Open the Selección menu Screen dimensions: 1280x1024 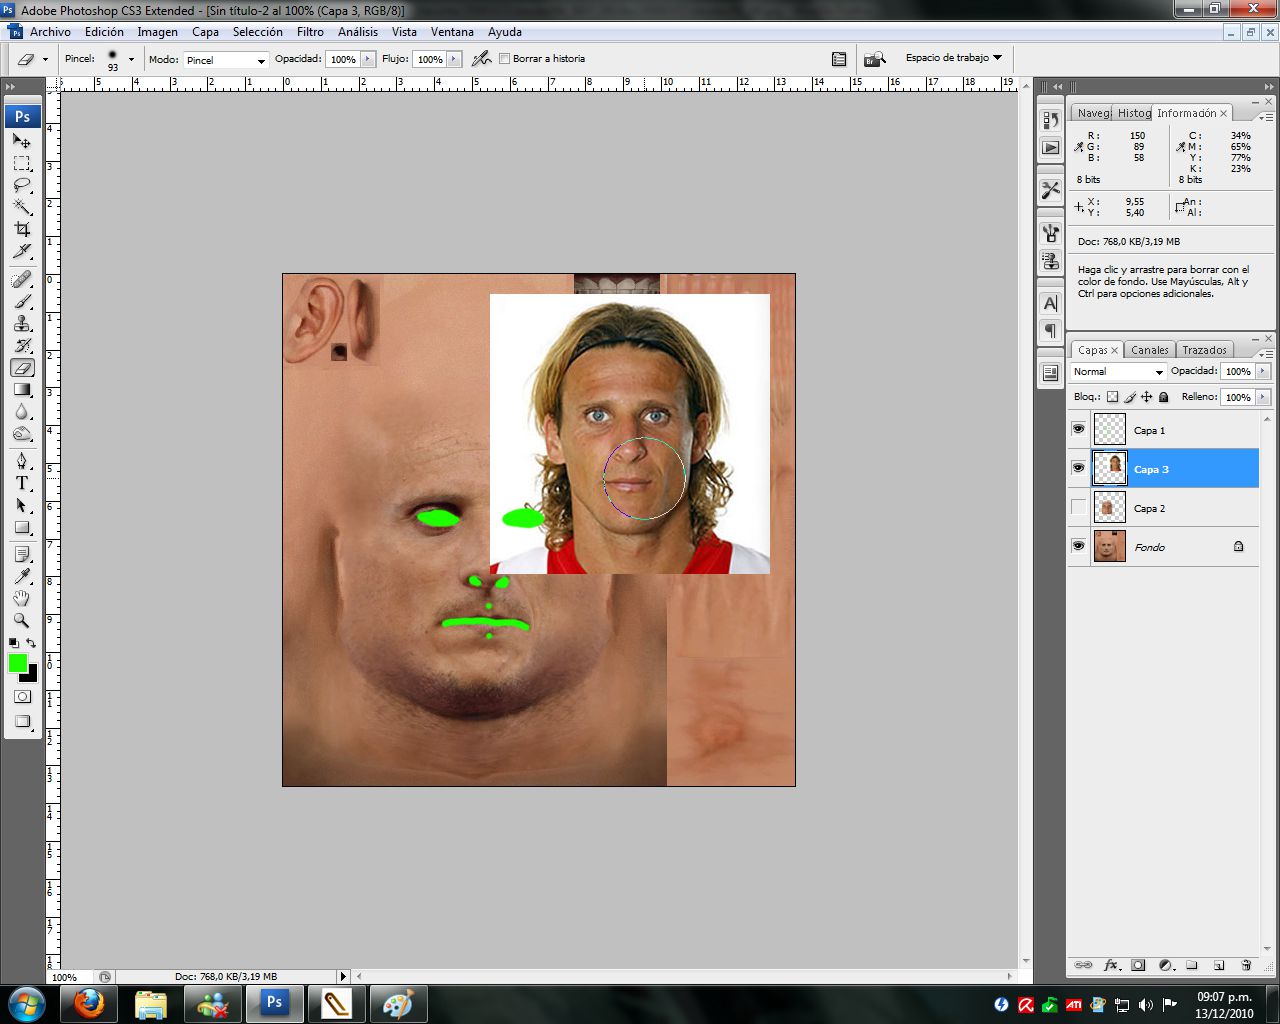pyautogui.click(x=257, y=32)
